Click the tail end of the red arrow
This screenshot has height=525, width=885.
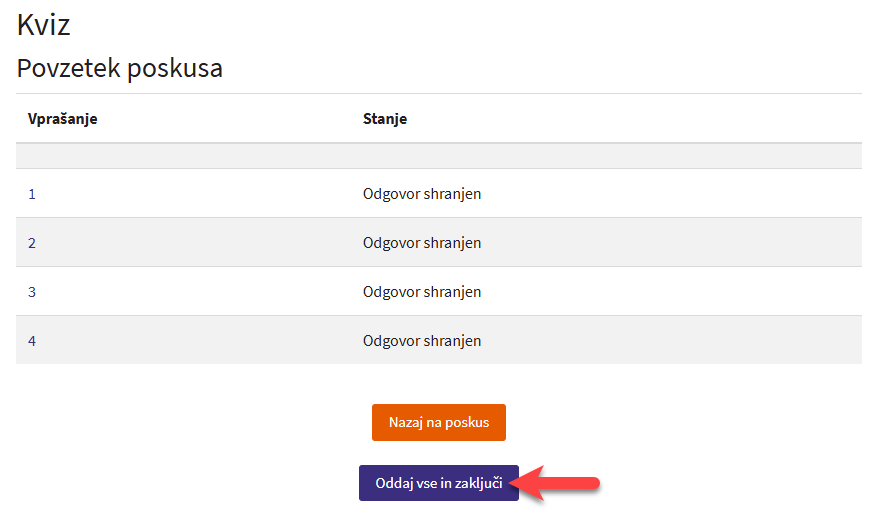click(x=592, y=483)
